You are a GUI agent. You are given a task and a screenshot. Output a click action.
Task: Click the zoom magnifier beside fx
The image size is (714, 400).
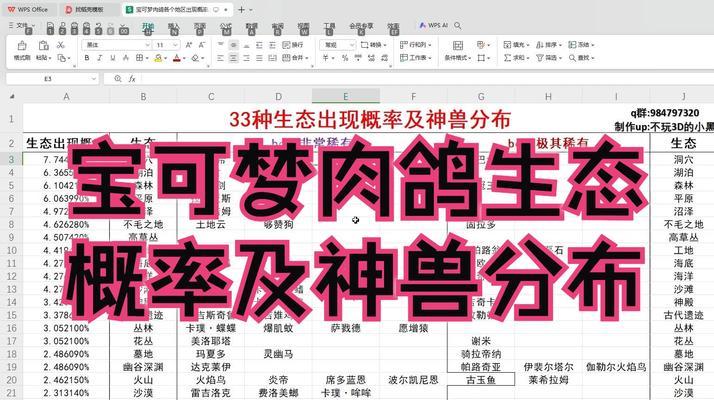click(118, 79)
